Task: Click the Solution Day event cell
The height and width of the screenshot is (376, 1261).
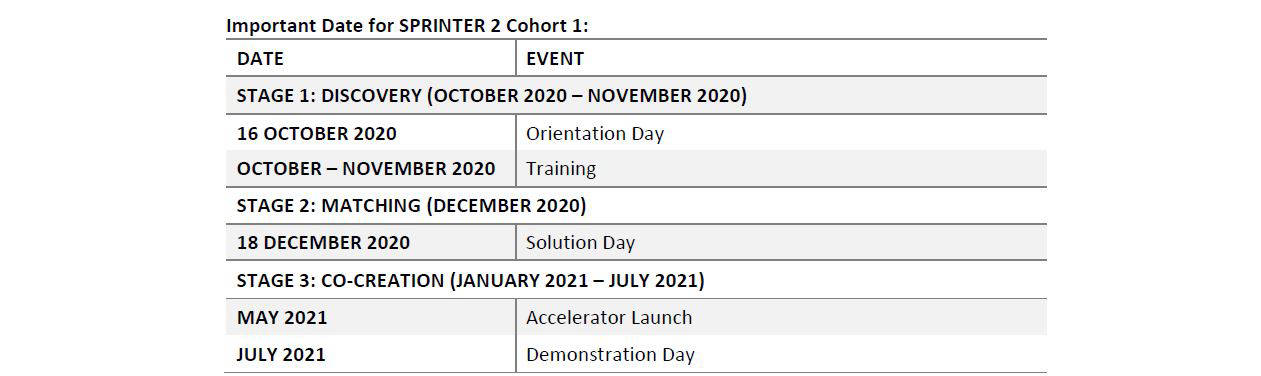Action: tap(781, 242)
